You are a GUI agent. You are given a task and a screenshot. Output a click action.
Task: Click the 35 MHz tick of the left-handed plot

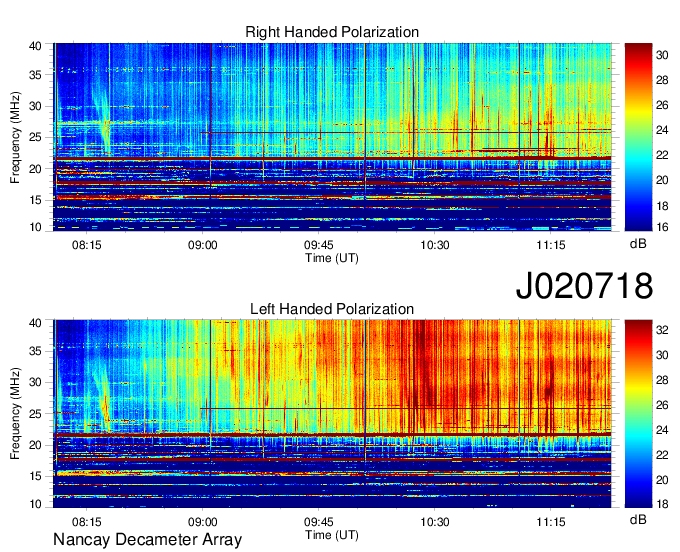[35, 351]
